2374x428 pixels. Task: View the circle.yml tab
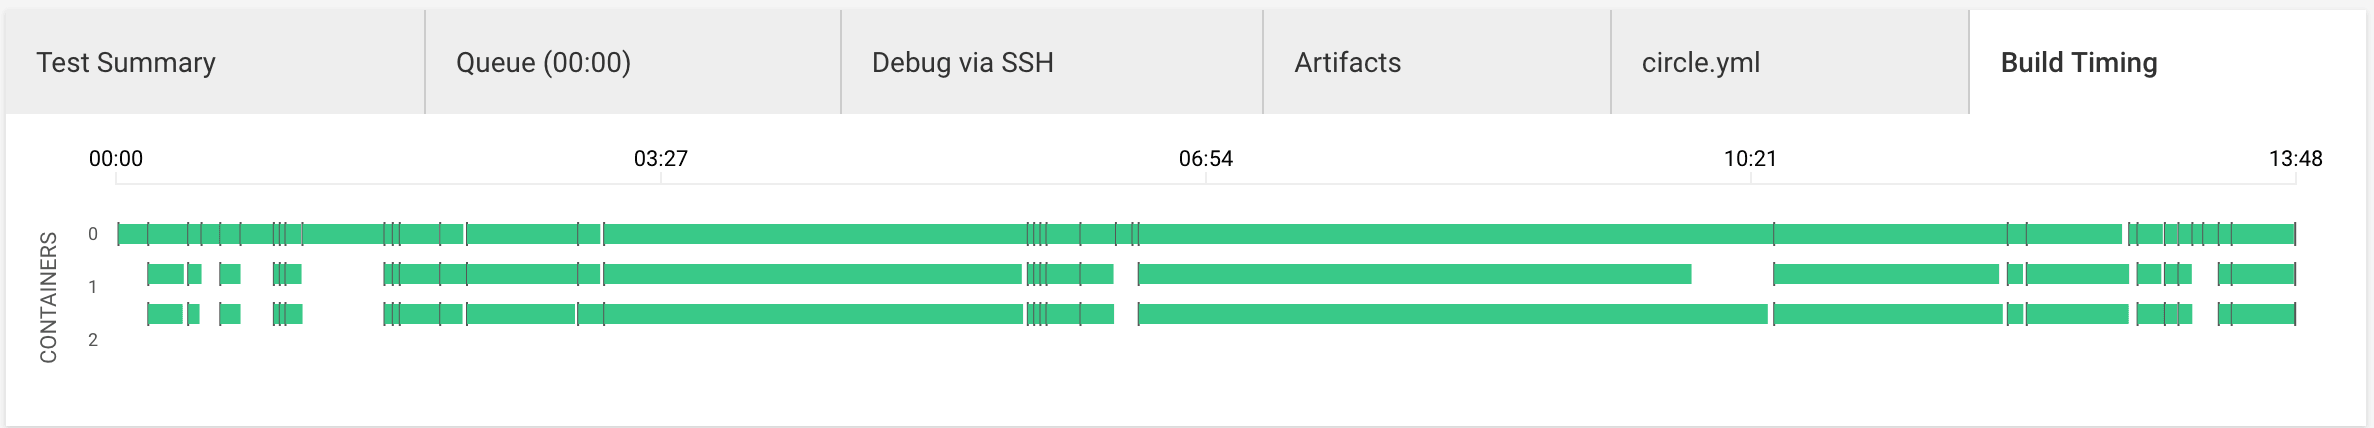[1700, 63]
